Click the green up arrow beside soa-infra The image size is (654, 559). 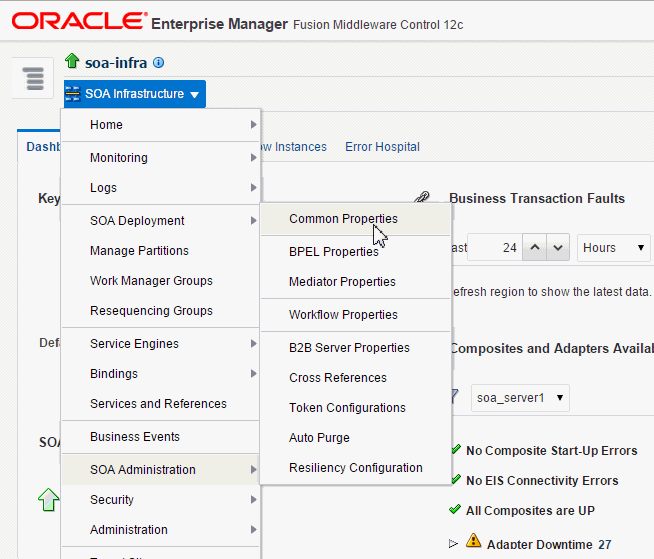pos(72,63)
